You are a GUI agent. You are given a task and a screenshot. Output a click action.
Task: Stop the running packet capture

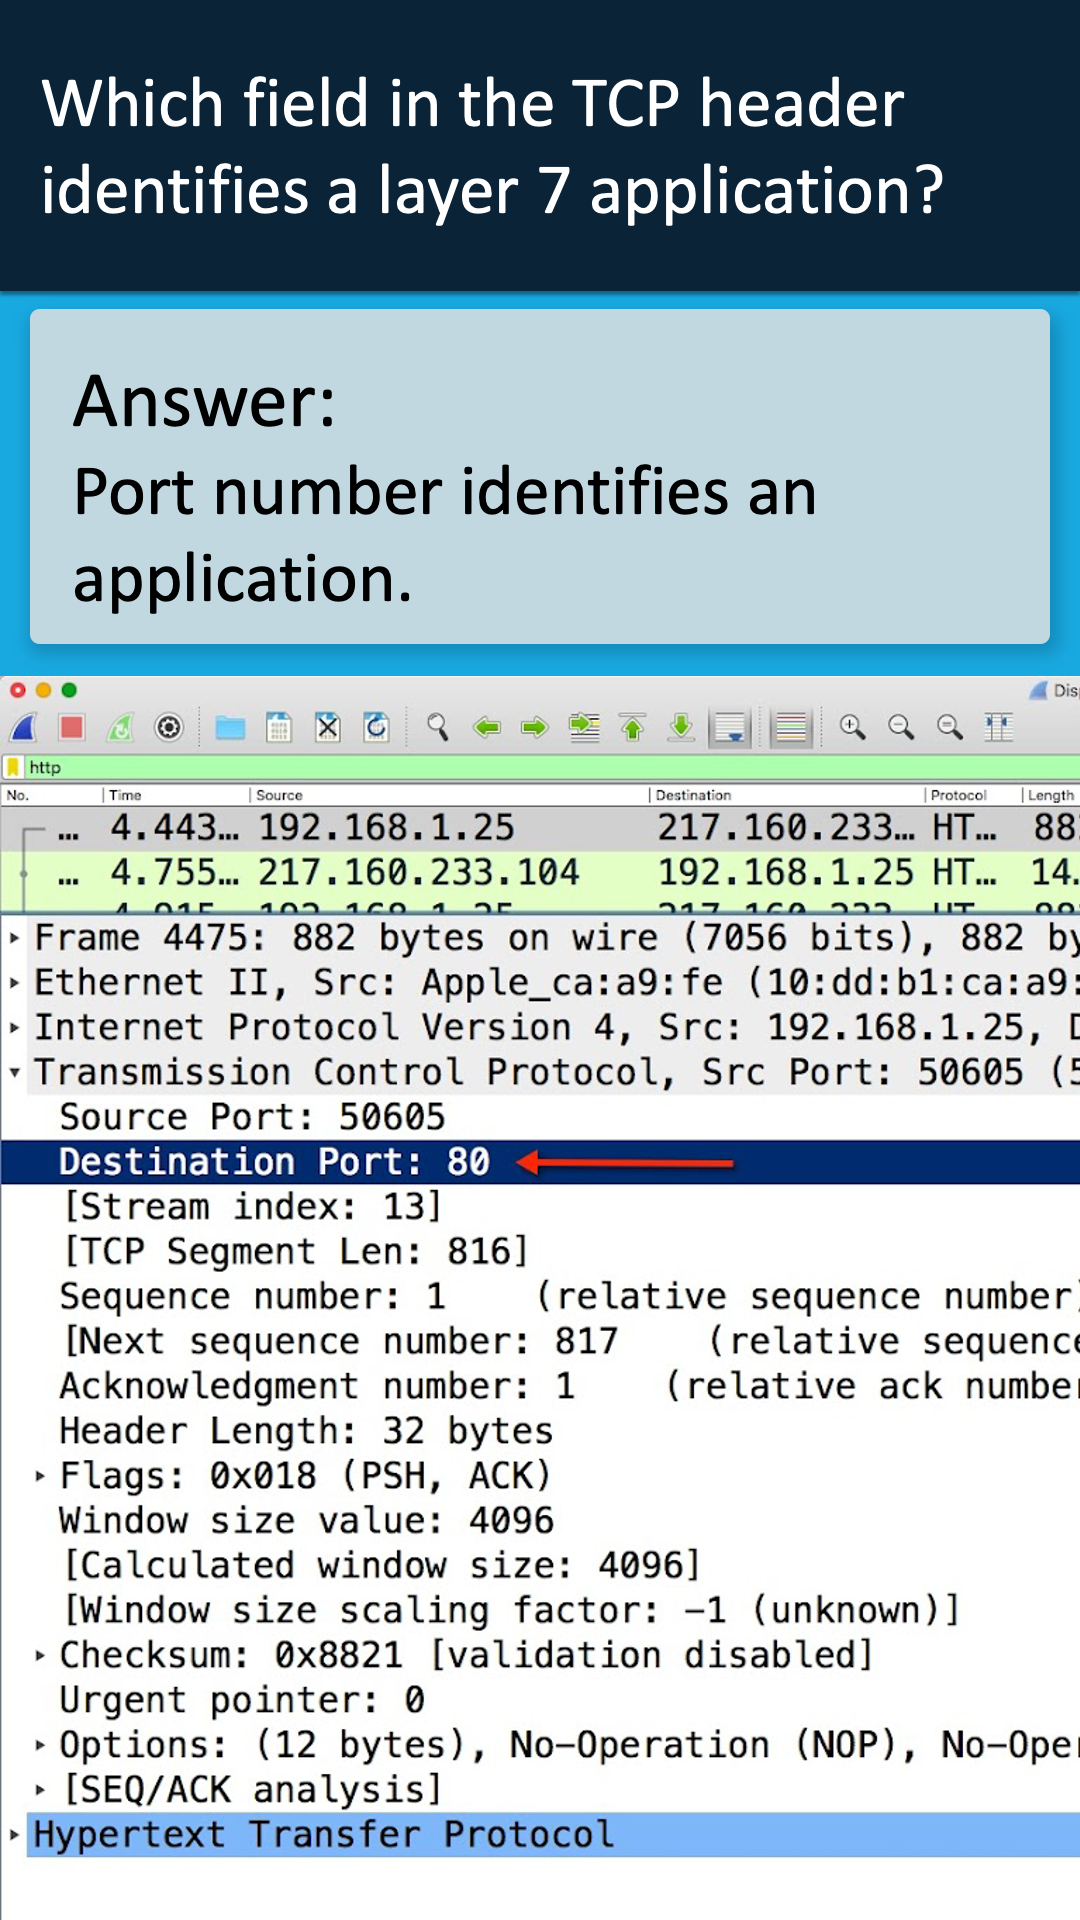point(72,727)
